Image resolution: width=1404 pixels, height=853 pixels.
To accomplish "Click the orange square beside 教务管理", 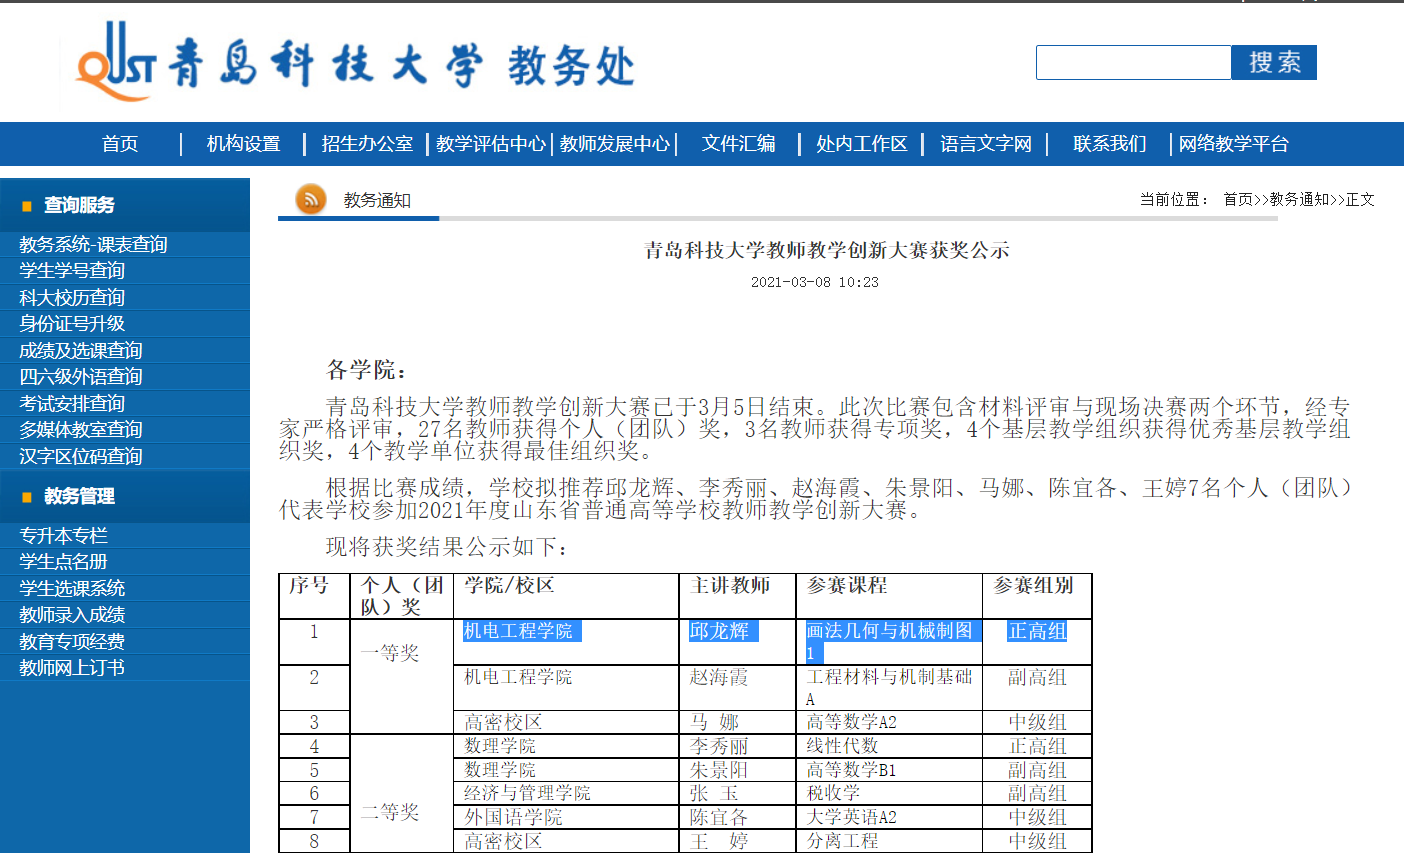I will coord(27,497).
